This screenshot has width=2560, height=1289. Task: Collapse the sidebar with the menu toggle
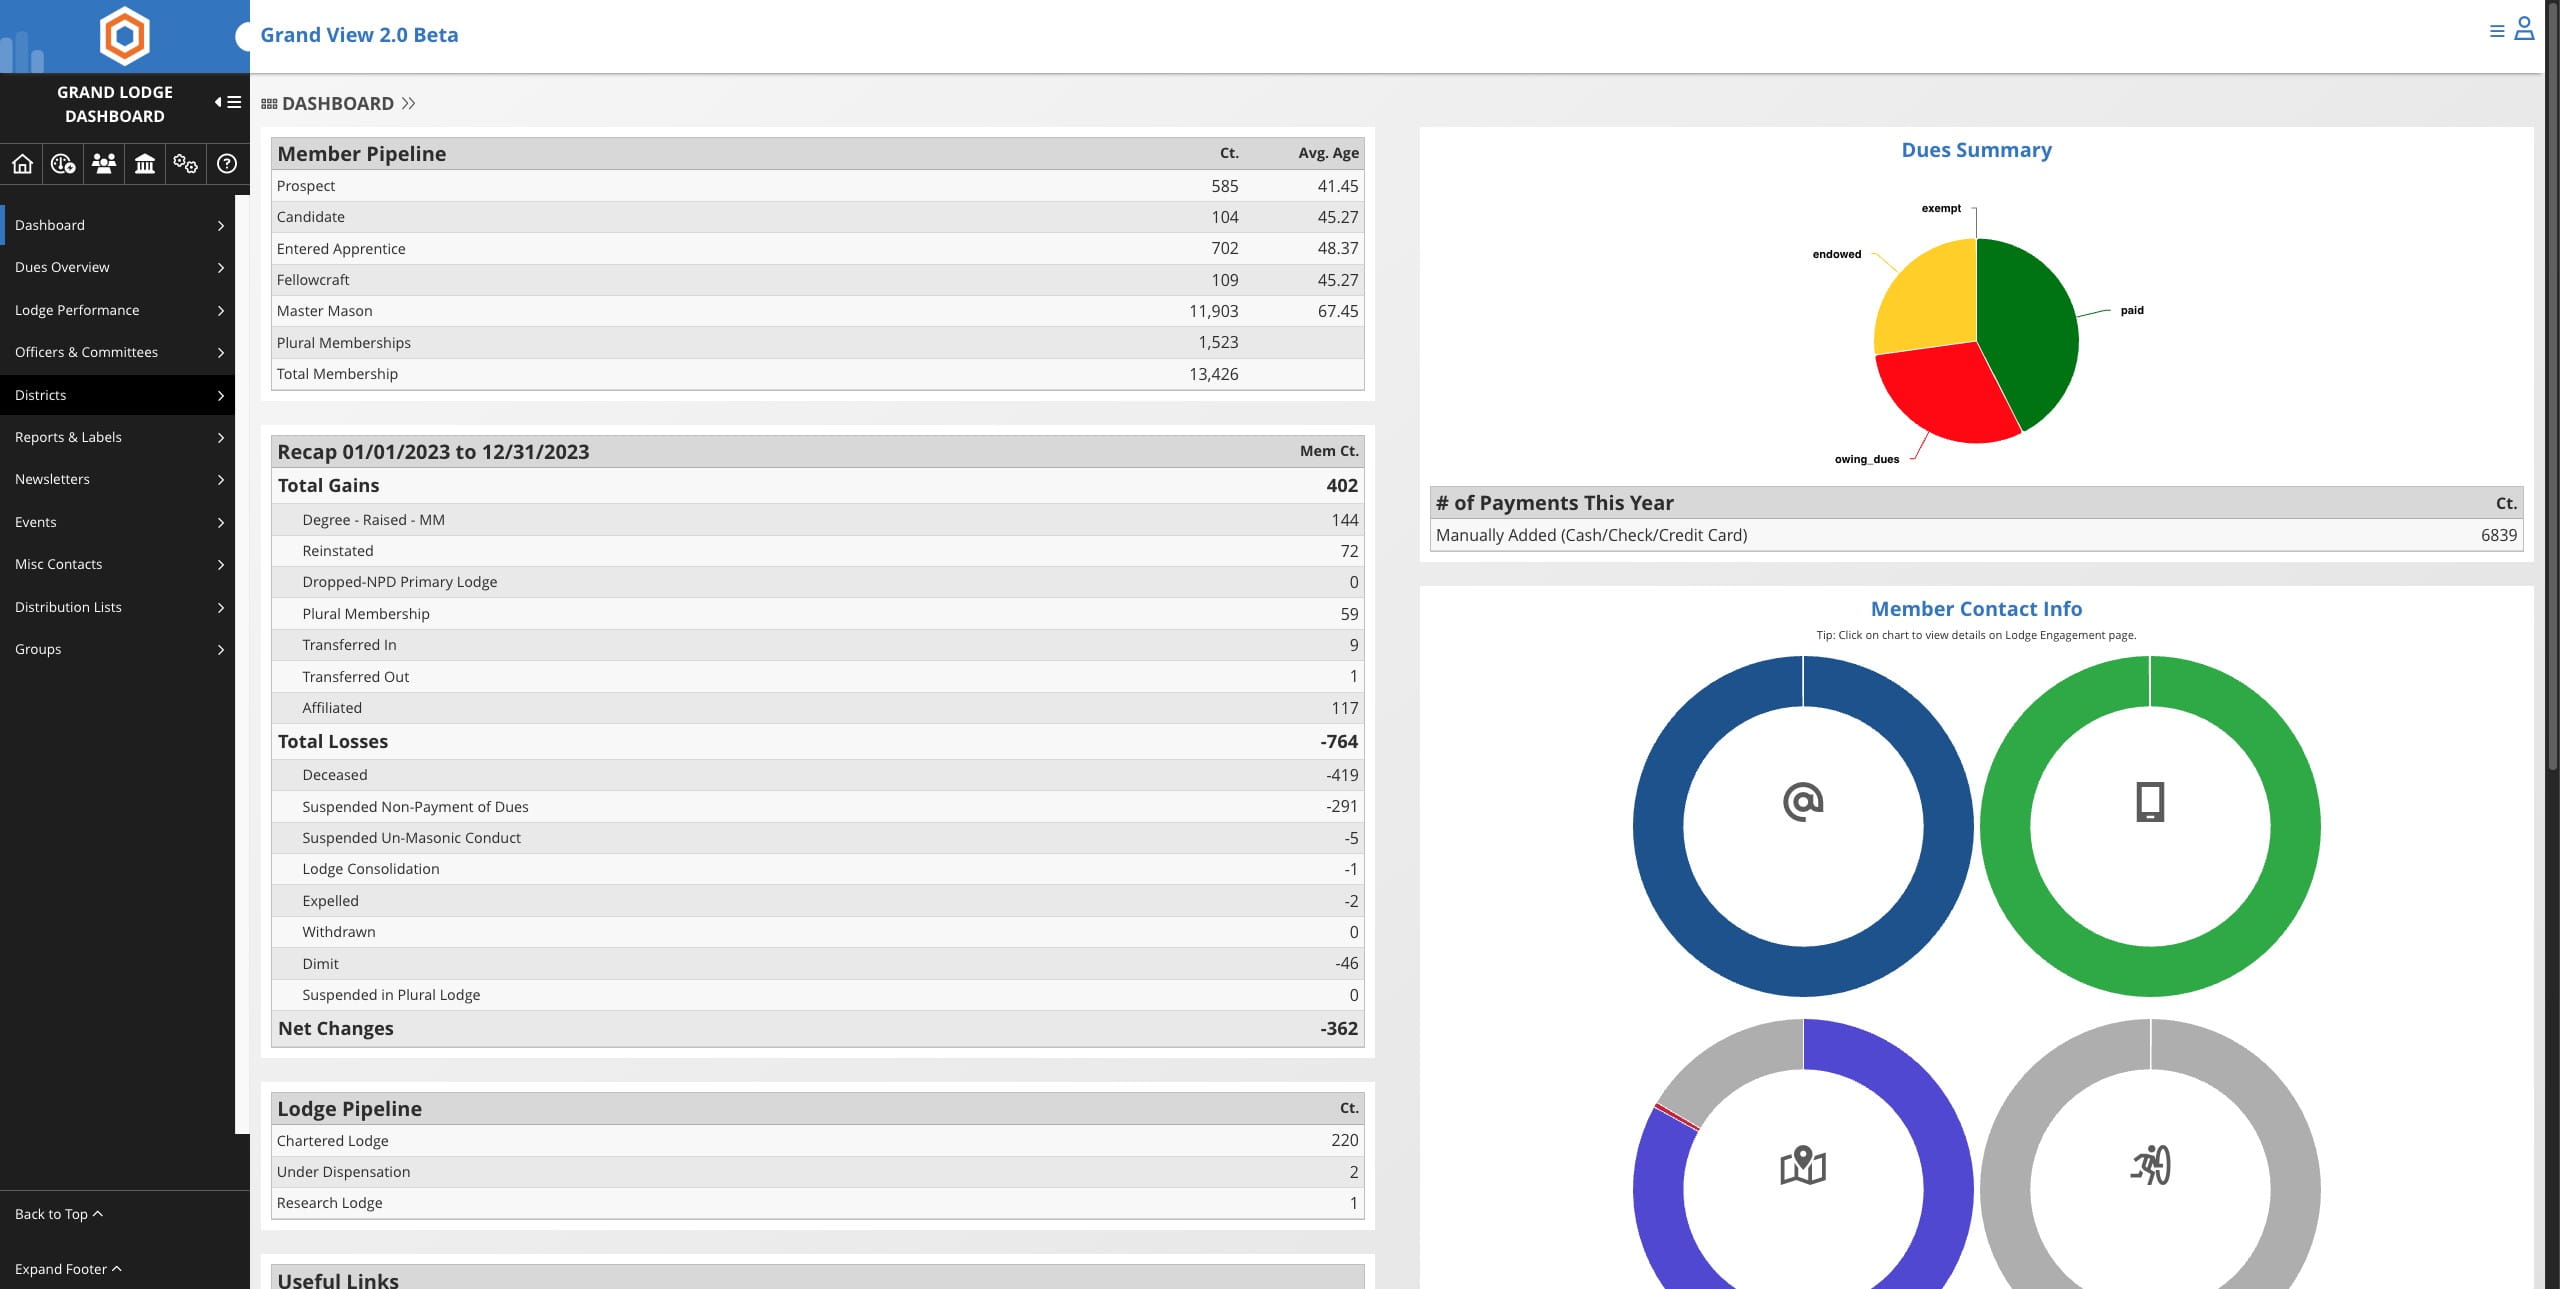pos(228,102)
